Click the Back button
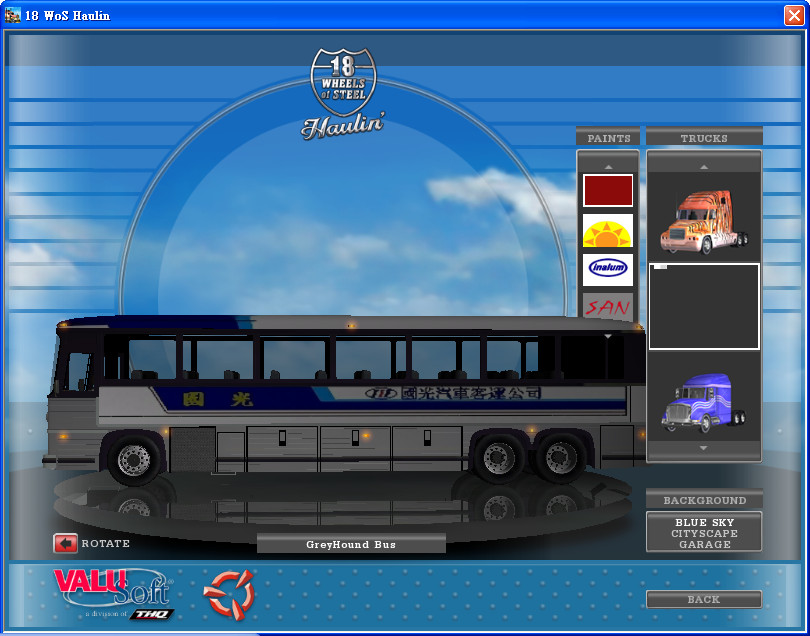810x636 pixels. [x=704, y=599]
